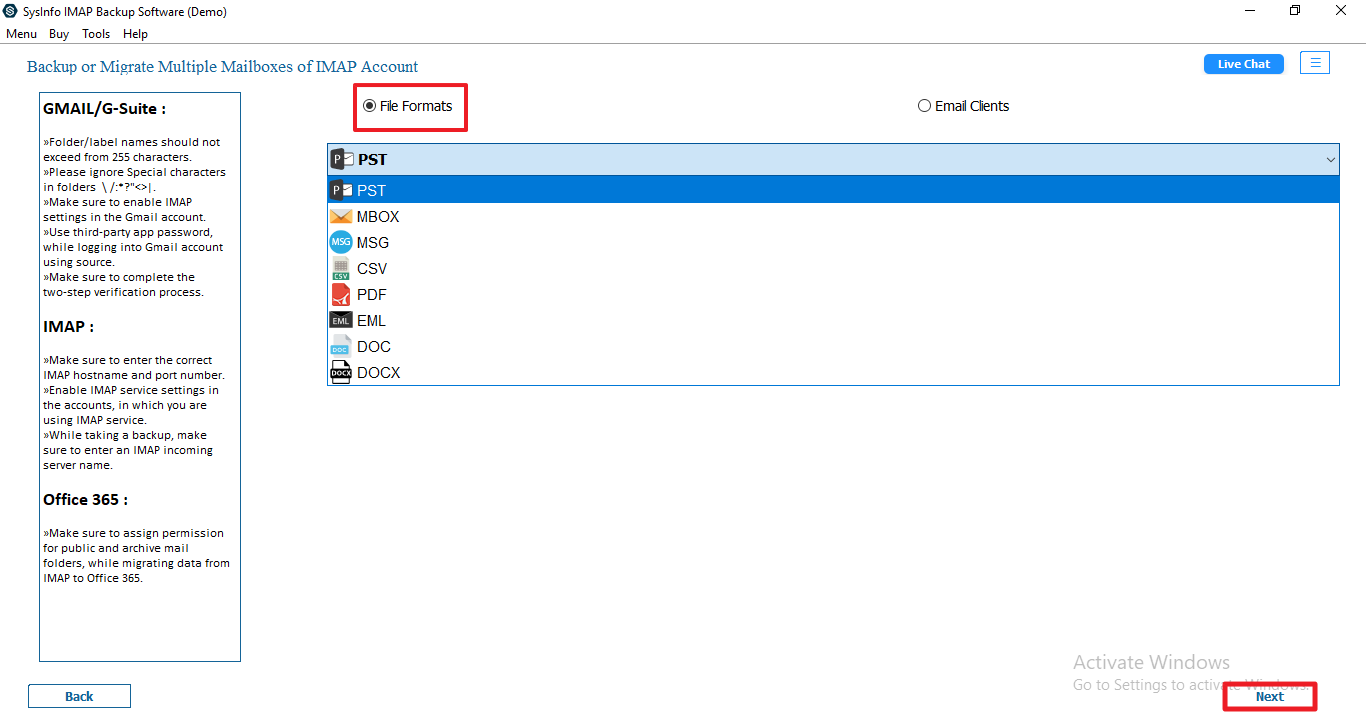Click the "IMAP :" heading in the tips panel

point(69,327)
